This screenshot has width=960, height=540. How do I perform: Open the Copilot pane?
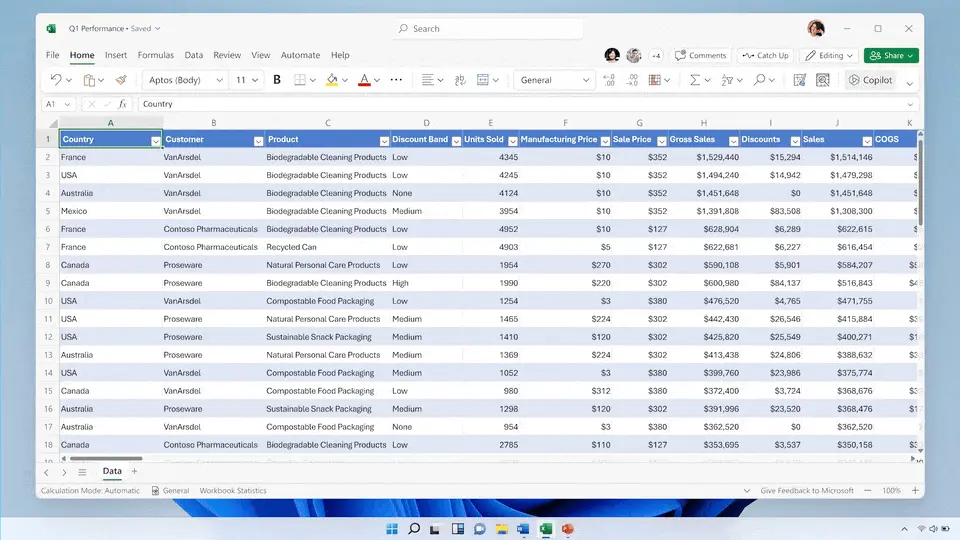(871, 80)
